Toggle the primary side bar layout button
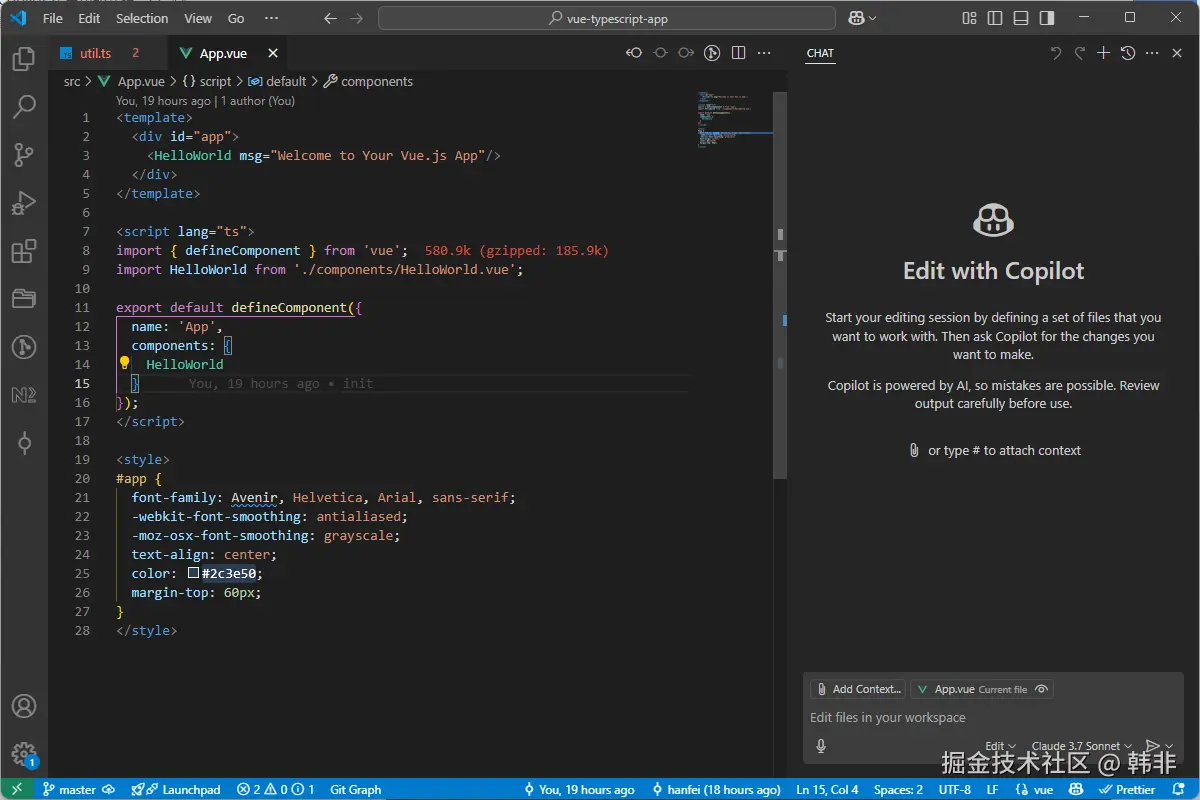 pyautogui.click(x=994, y=18)
